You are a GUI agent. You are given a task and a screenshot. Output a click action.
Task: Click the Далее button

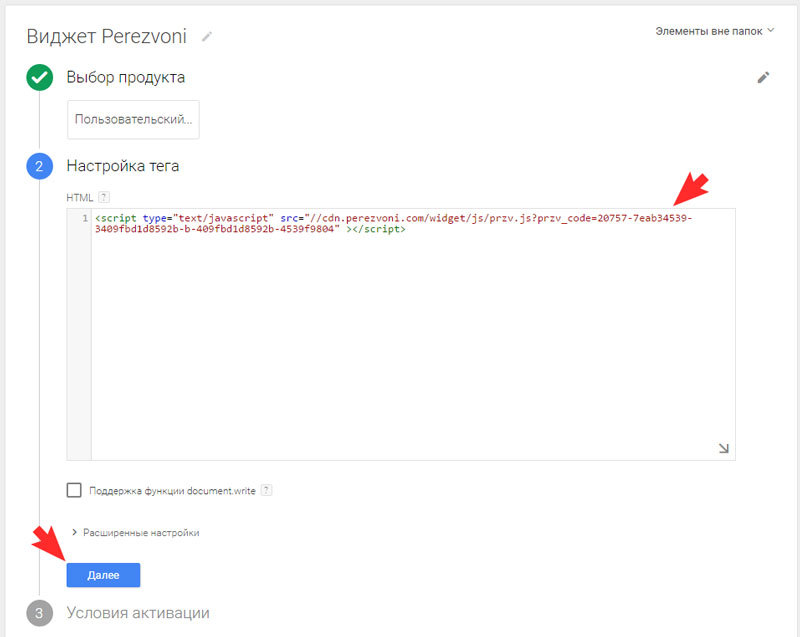pyautogui.click(x=103, y=575)
